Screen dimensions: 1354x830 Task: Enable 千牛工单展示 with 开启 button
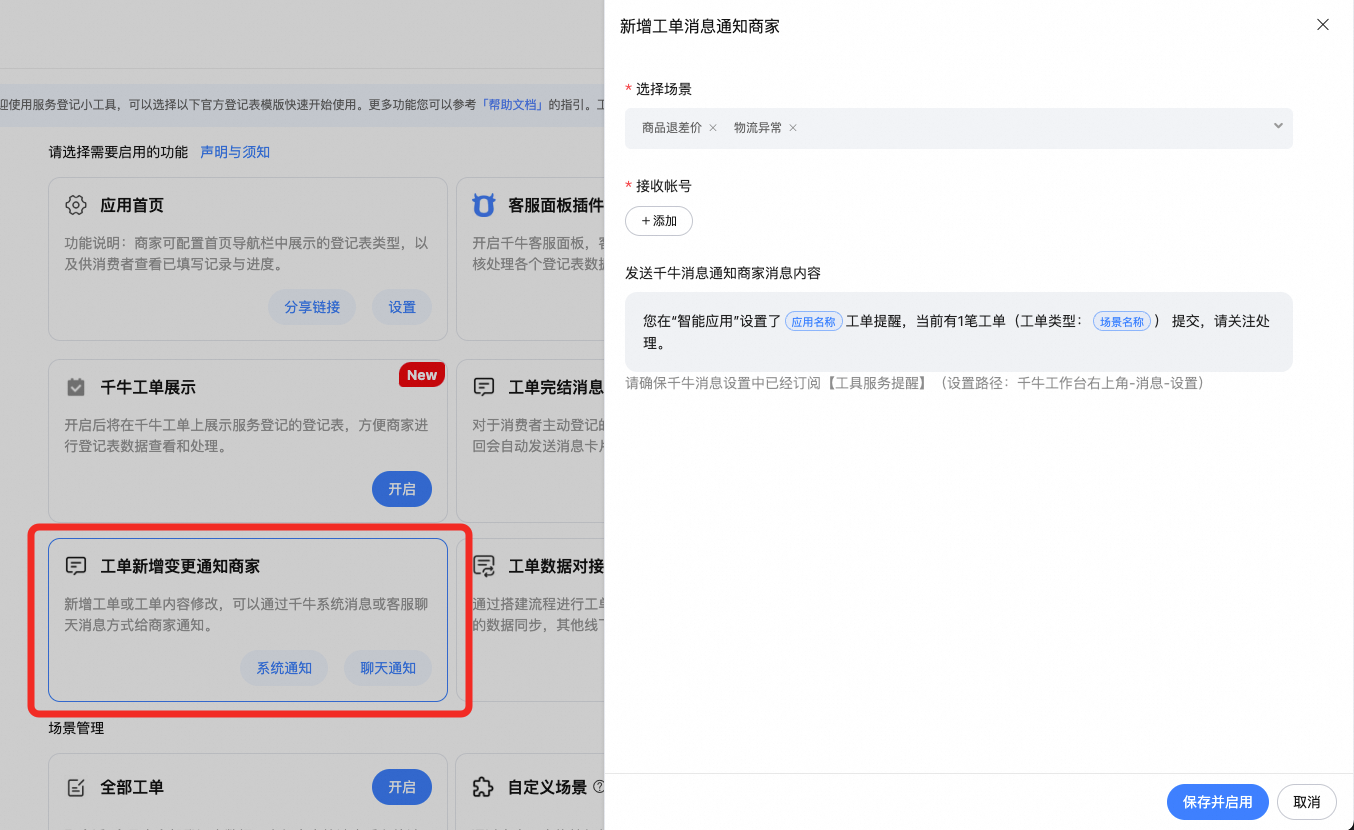point(402,489)
